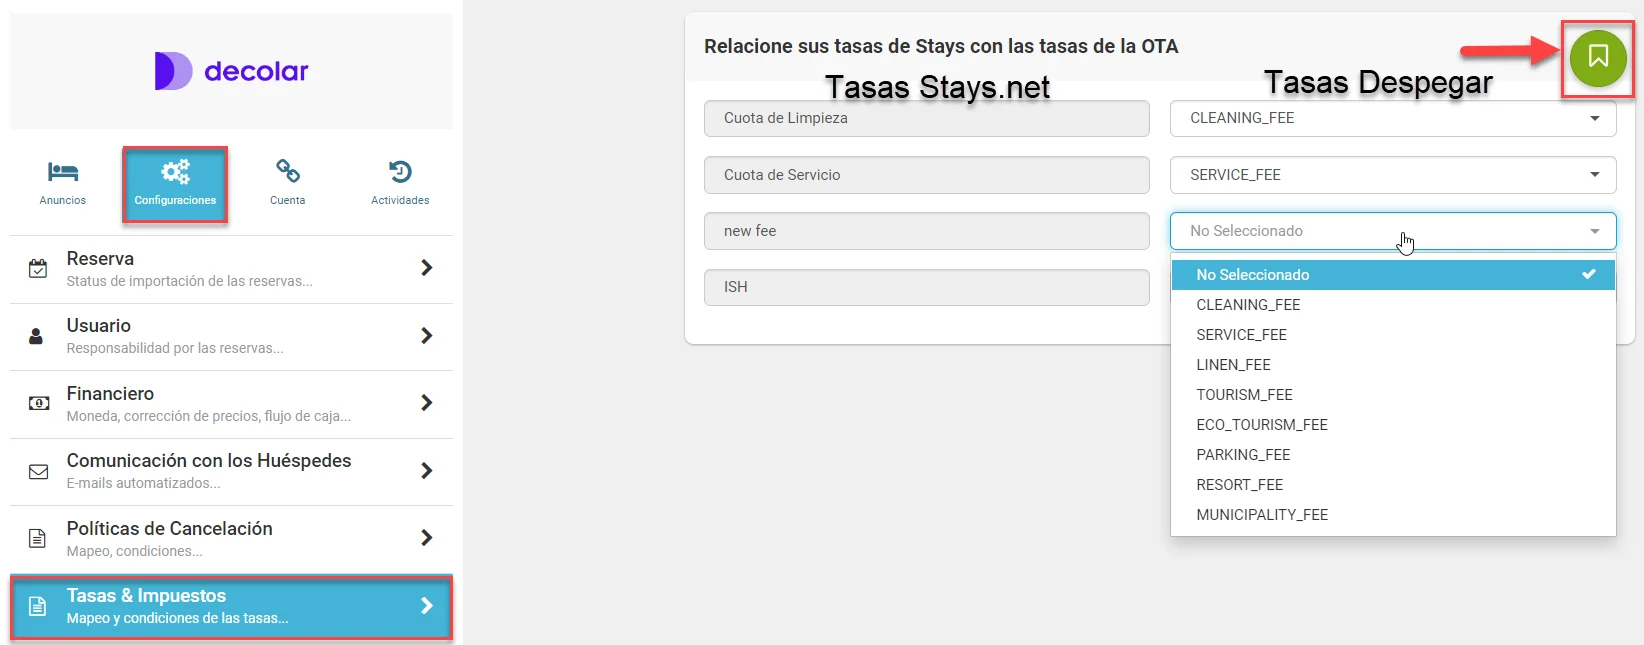
Task: Open Reserva settings row
Action: click(x=231, y=269)
